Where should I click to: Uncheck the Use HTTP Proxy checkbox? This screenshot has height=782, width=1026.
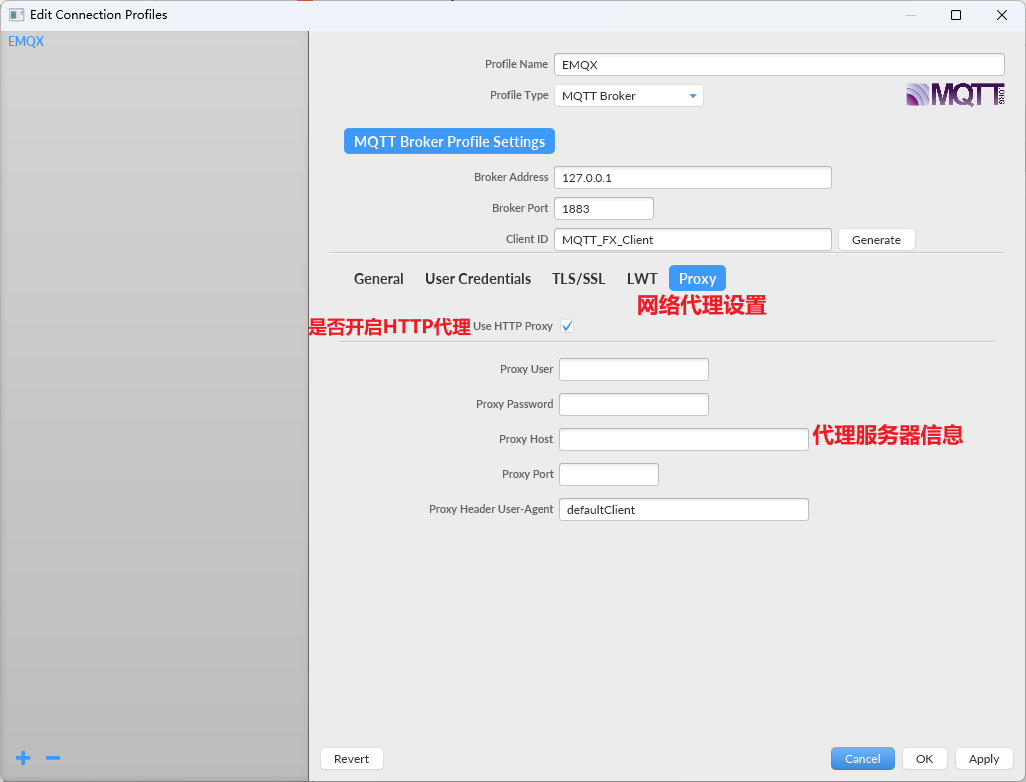pyautogui.click(x=567, y=326)
